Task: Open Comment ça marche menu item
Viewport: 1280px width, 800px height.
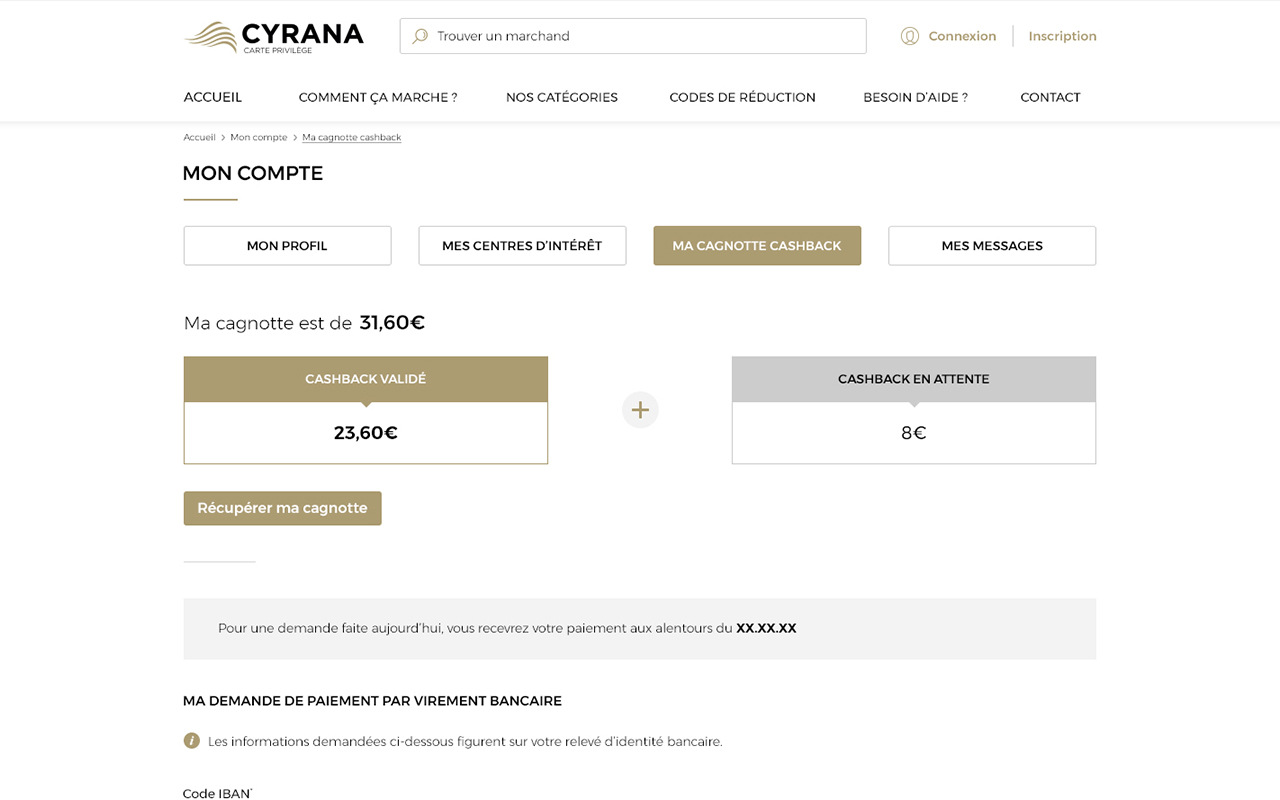Action: coord(378,97)
